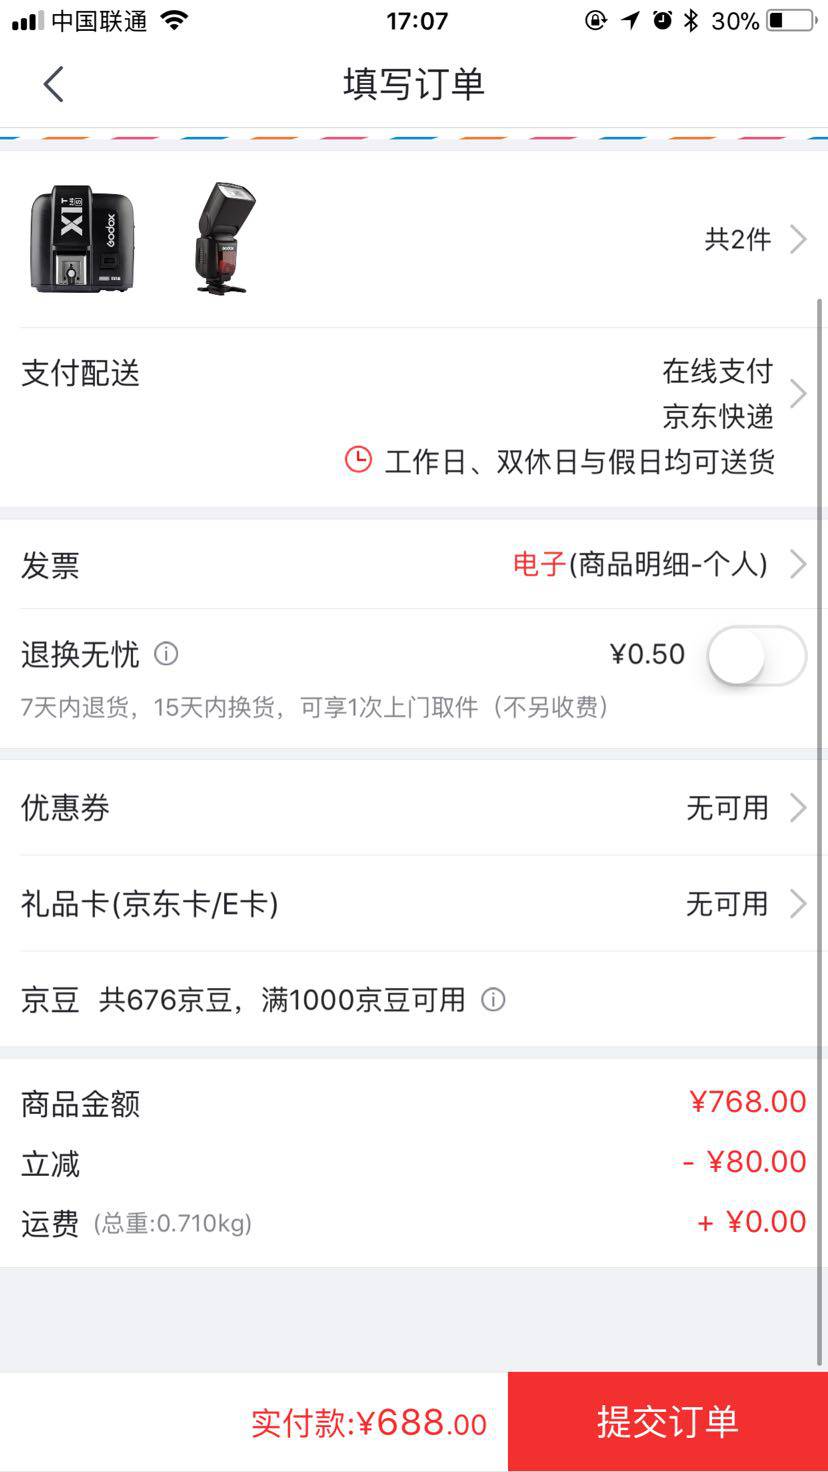Tap the 退换无忧 info icon
The height and width of the screenshot is (1472, 828).
[166, 654]
